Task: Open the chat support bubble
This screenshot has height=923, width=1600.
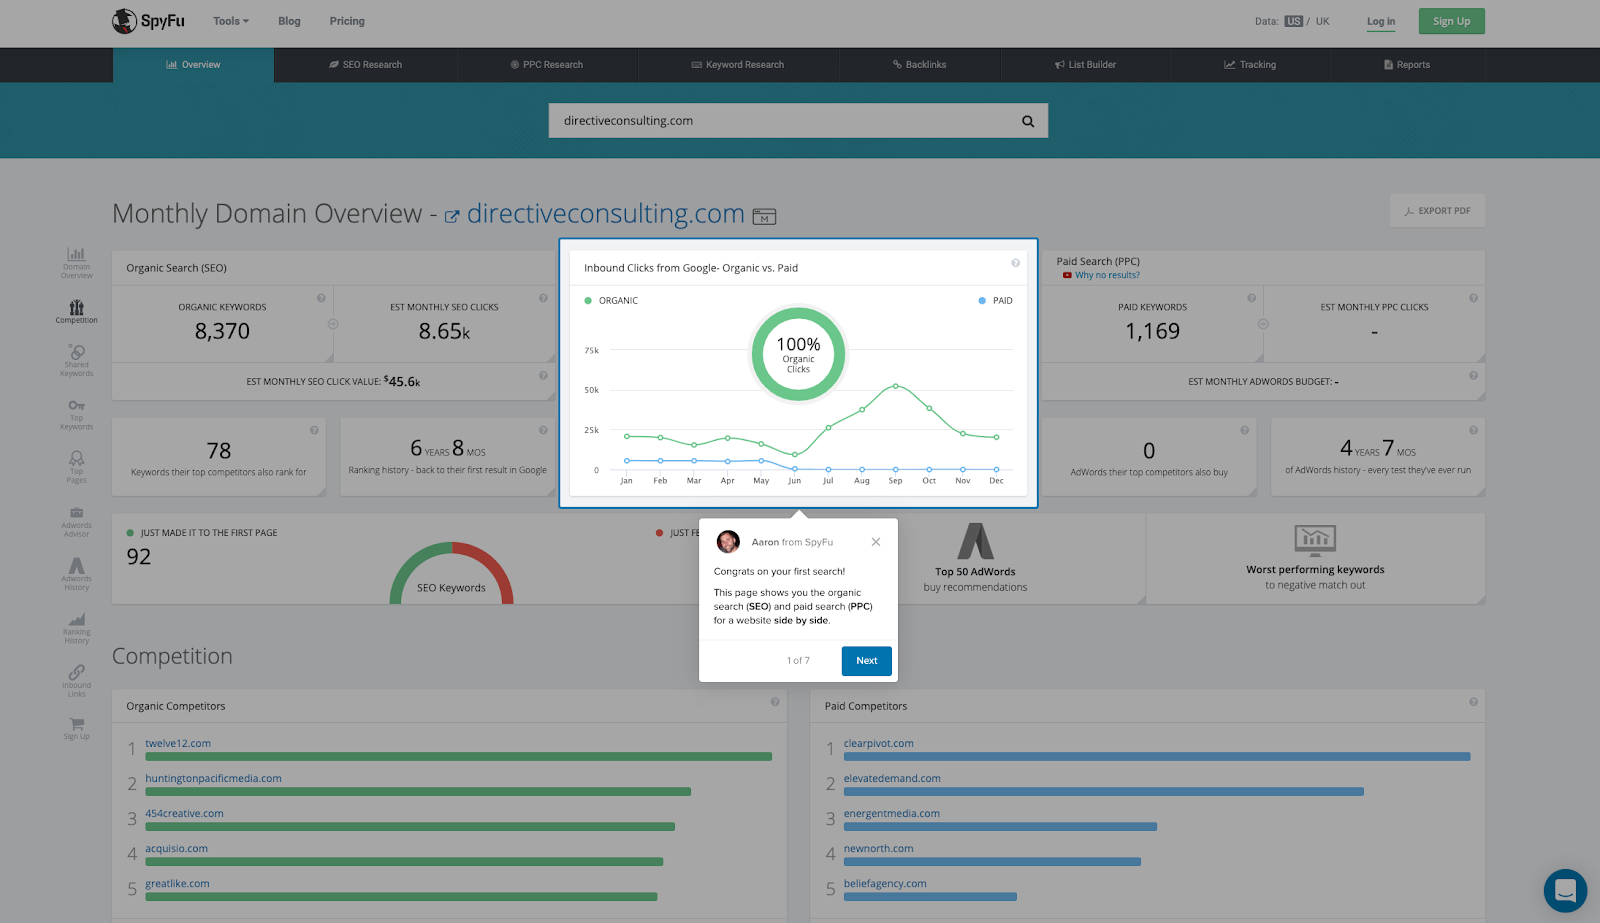Action: pos(1565,890)
